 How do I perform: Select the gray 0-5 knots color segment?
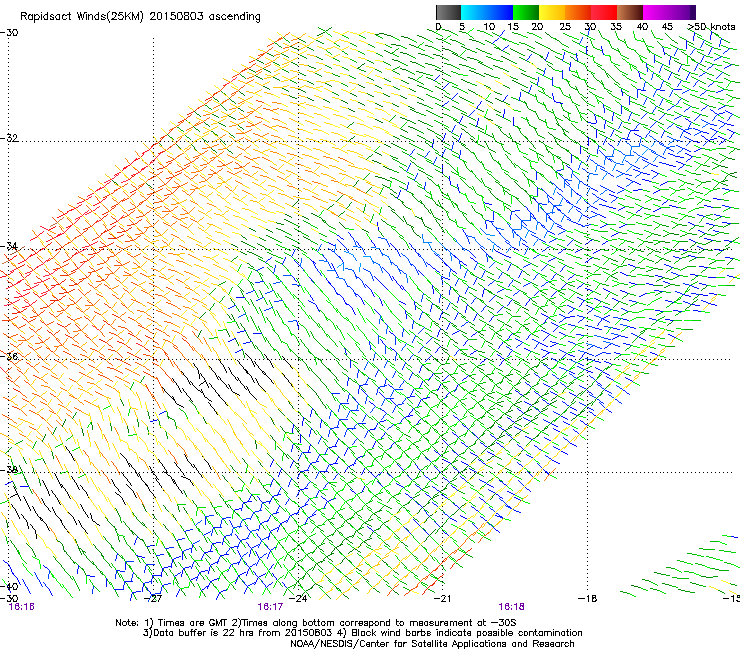click(x=448, y=12)
